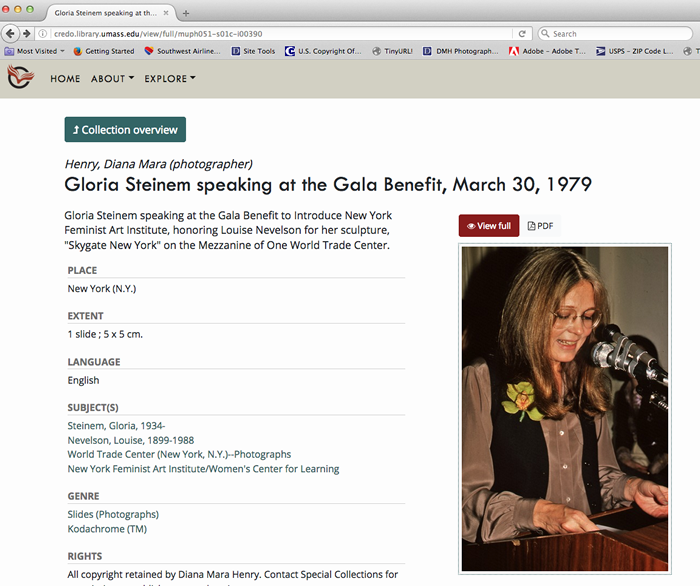Open the TinyURL bookmark
The height and width of the screenshot is (586, 700).
[390, 51]
